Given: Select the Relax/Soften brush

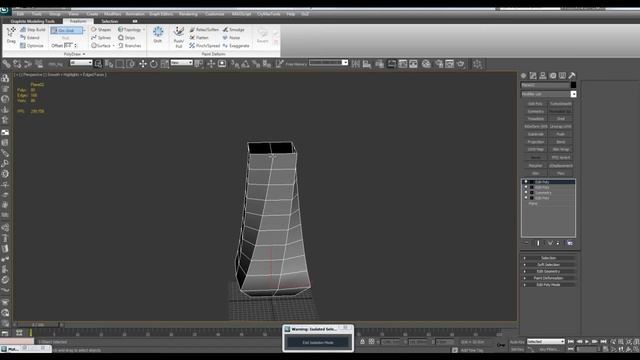Looking at the screenshot, I should tap(204, 30).
